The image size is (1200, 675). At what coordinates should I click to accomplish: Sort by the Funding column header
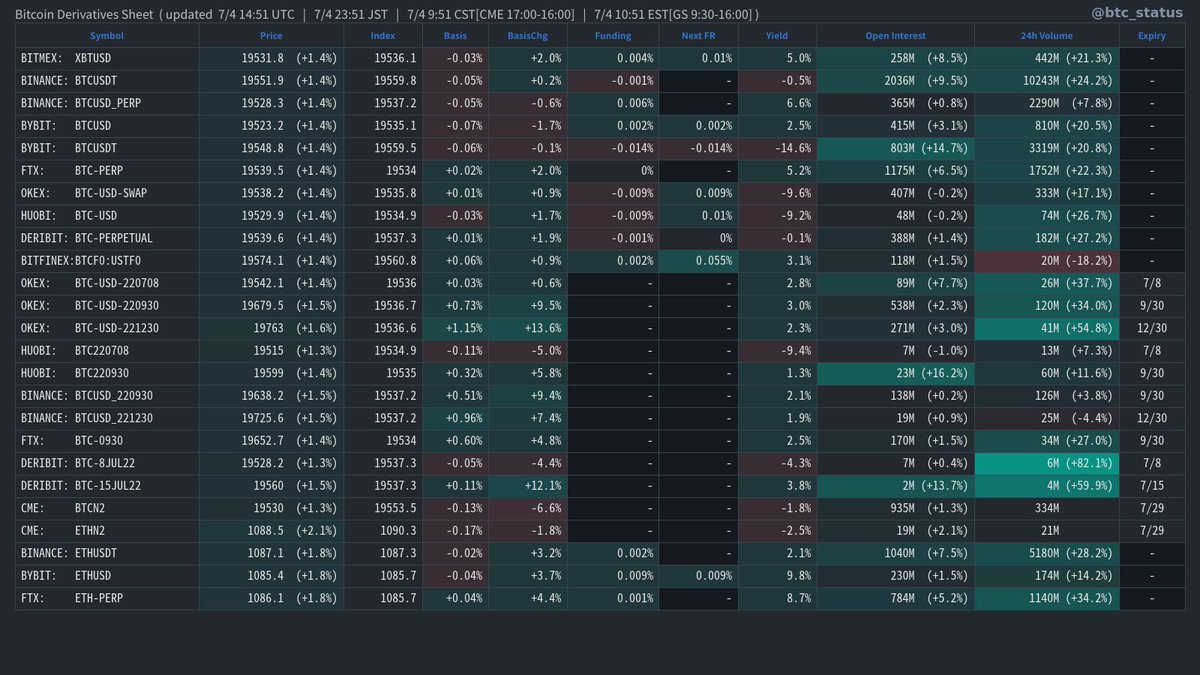click(612, 36)
